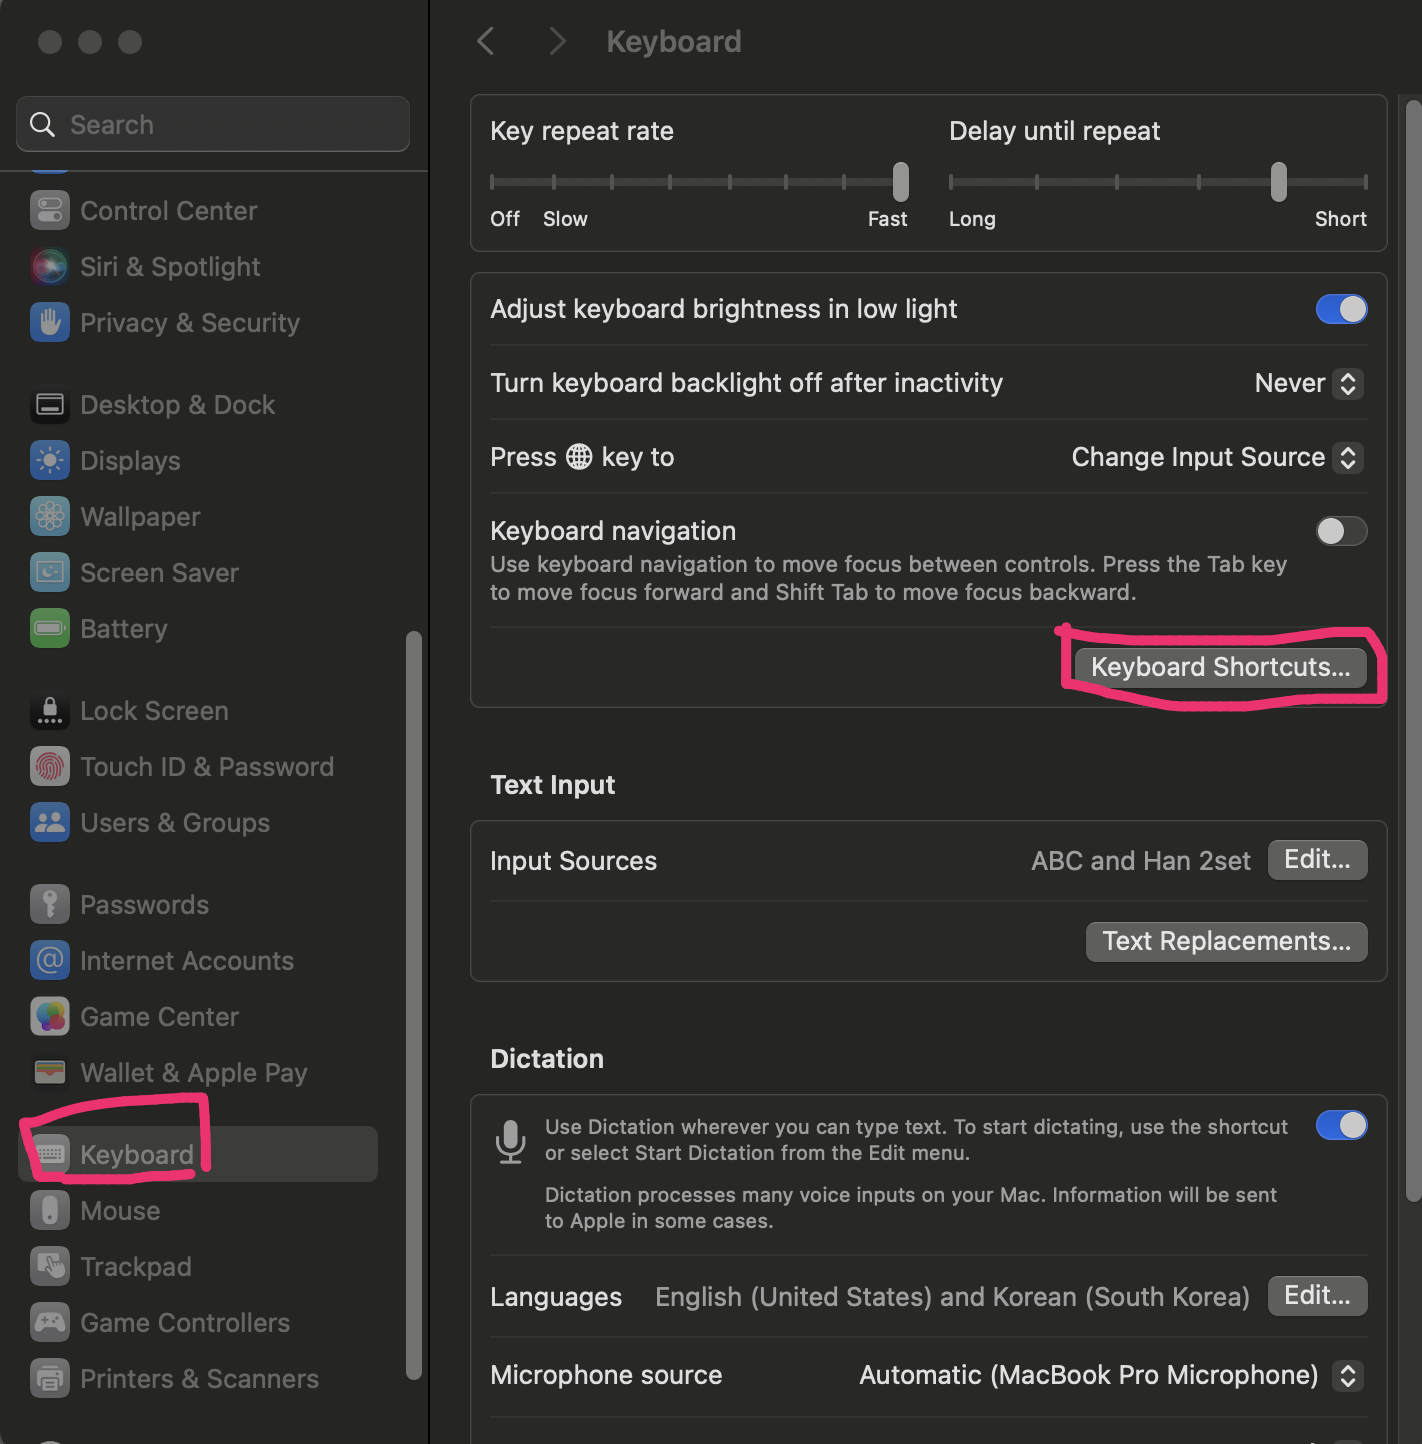This screenshot has width=1422, height=1444.
Task: Open Text Replacements
Action: tap(1226, 942)
